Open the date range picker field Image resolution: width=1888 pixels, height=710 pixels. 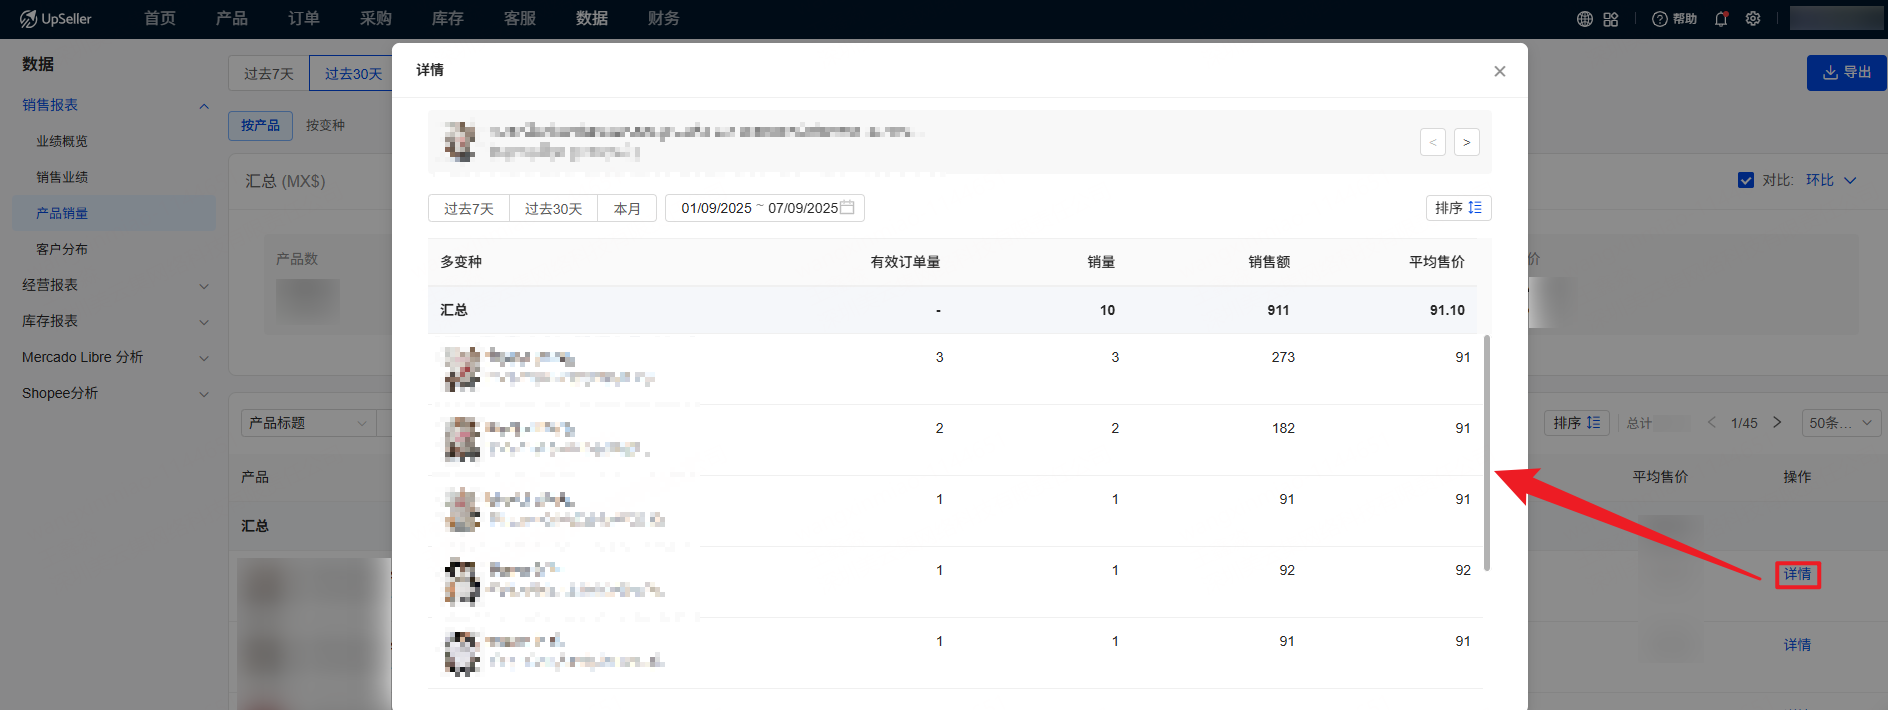[x=765, y=208]
